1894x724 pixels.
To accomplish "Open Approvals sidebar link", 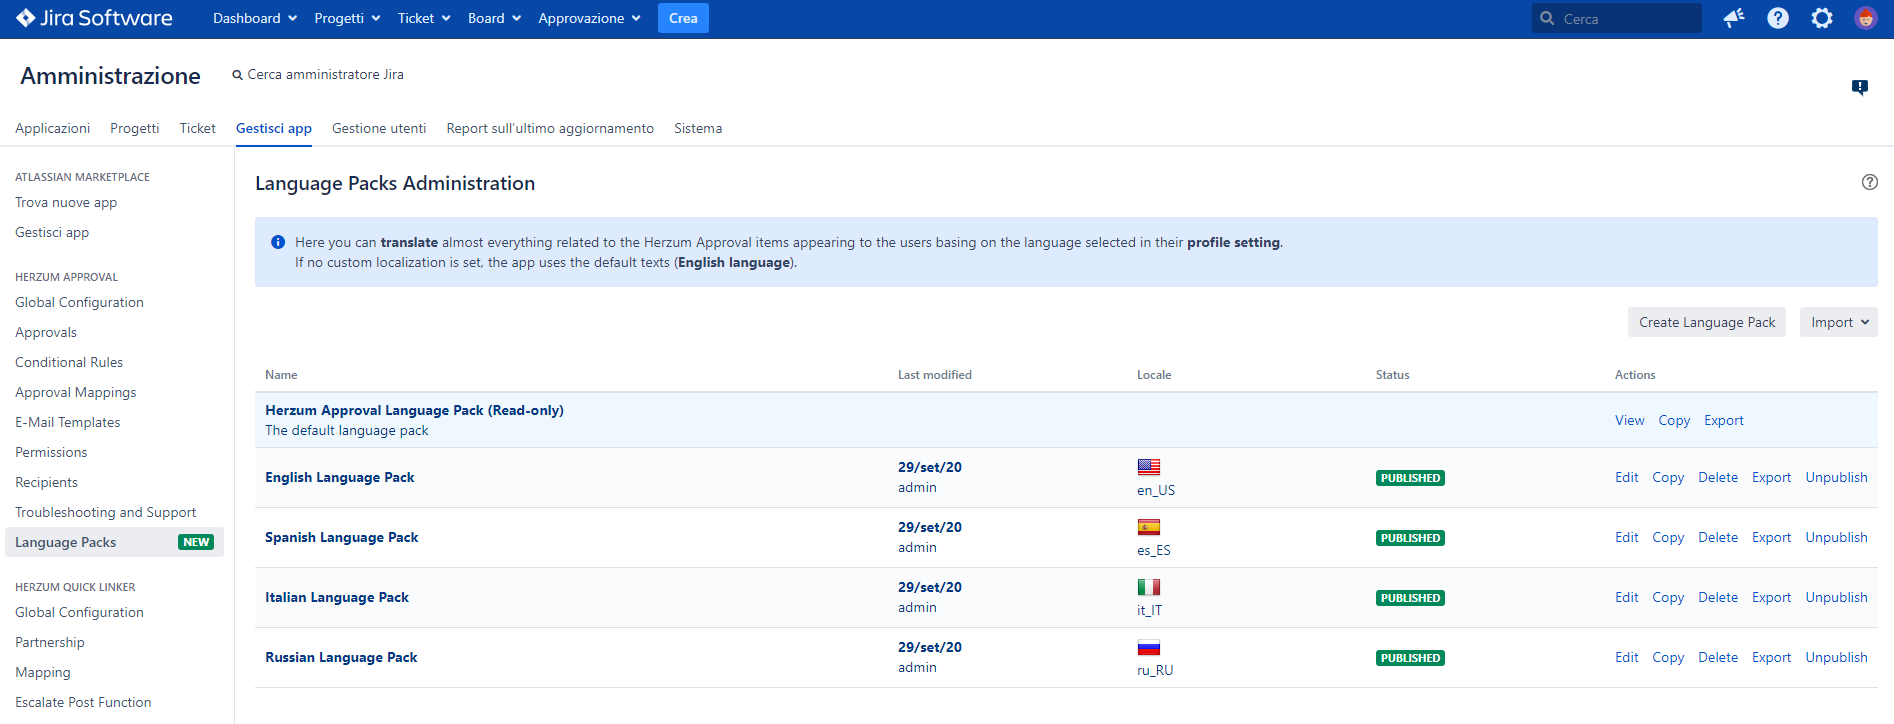I will (46, 332).
